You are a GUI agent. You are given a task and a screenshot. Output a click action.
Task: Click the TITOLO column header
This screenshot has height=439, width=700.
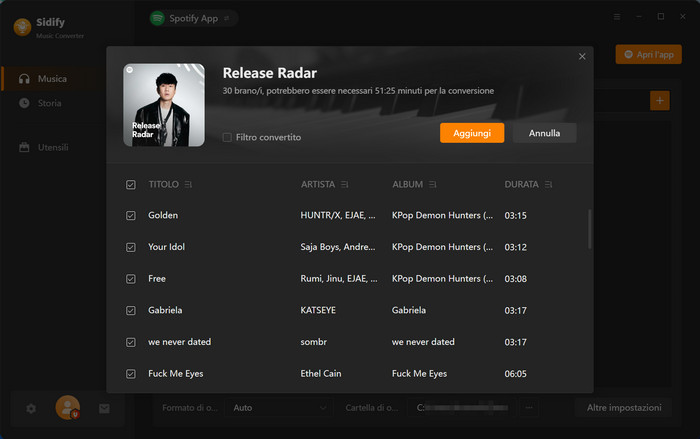(163, 184)
